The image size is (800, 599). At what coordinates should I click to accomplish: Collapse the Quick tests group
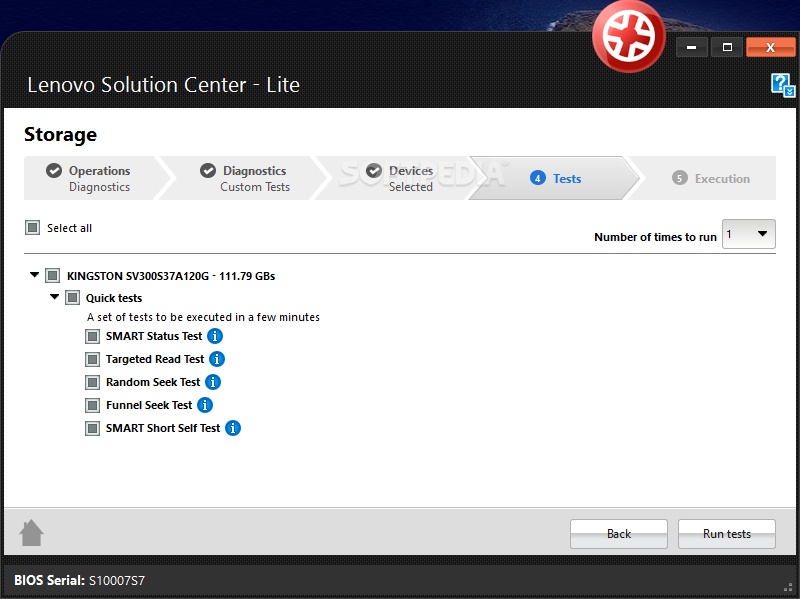point(54,297)
